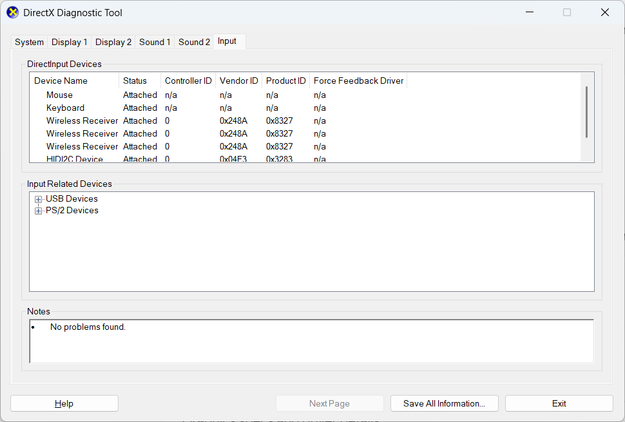
Task: Click the Device Name column header
Action: click(x=74, y=80)
